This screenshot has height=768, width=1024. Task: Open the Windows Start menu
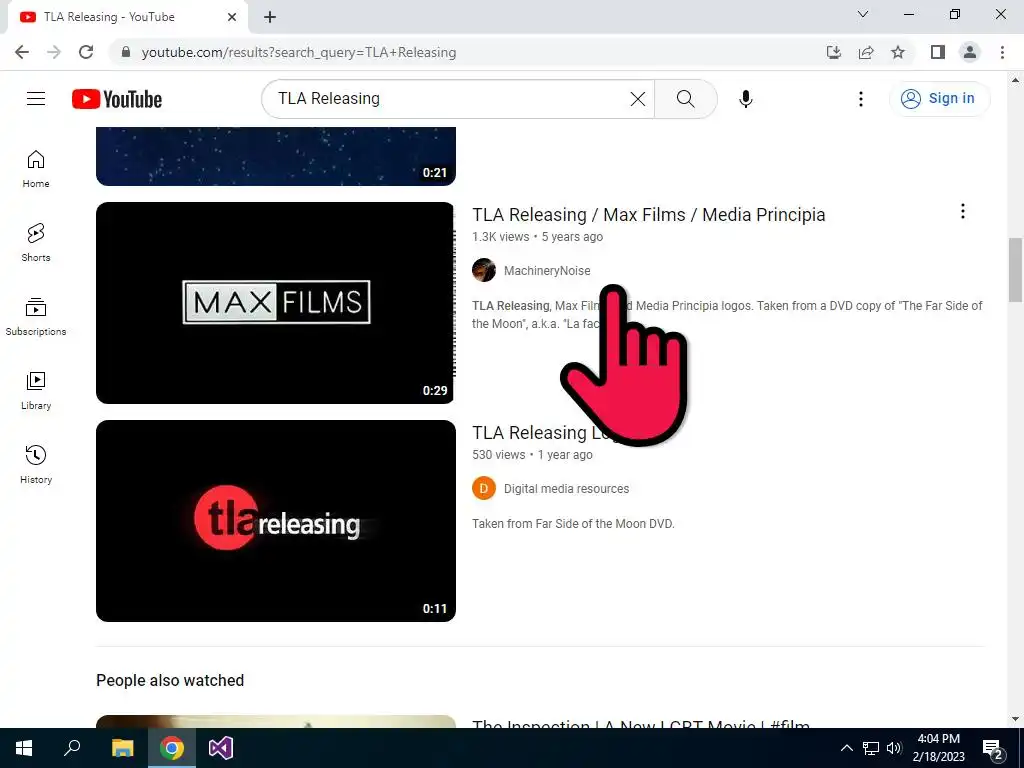(x=24, y=748)
